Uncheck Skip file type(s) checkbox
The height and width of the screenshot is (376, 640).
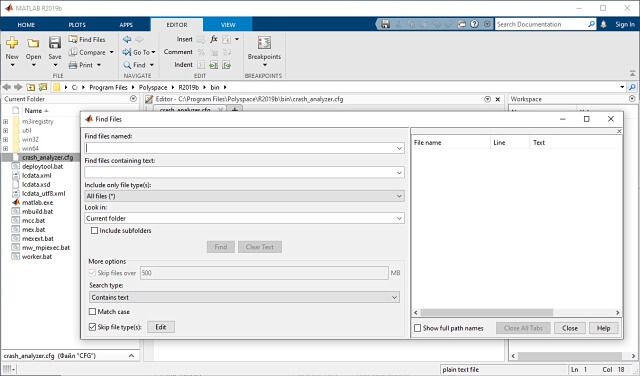(x=93, y=327)
